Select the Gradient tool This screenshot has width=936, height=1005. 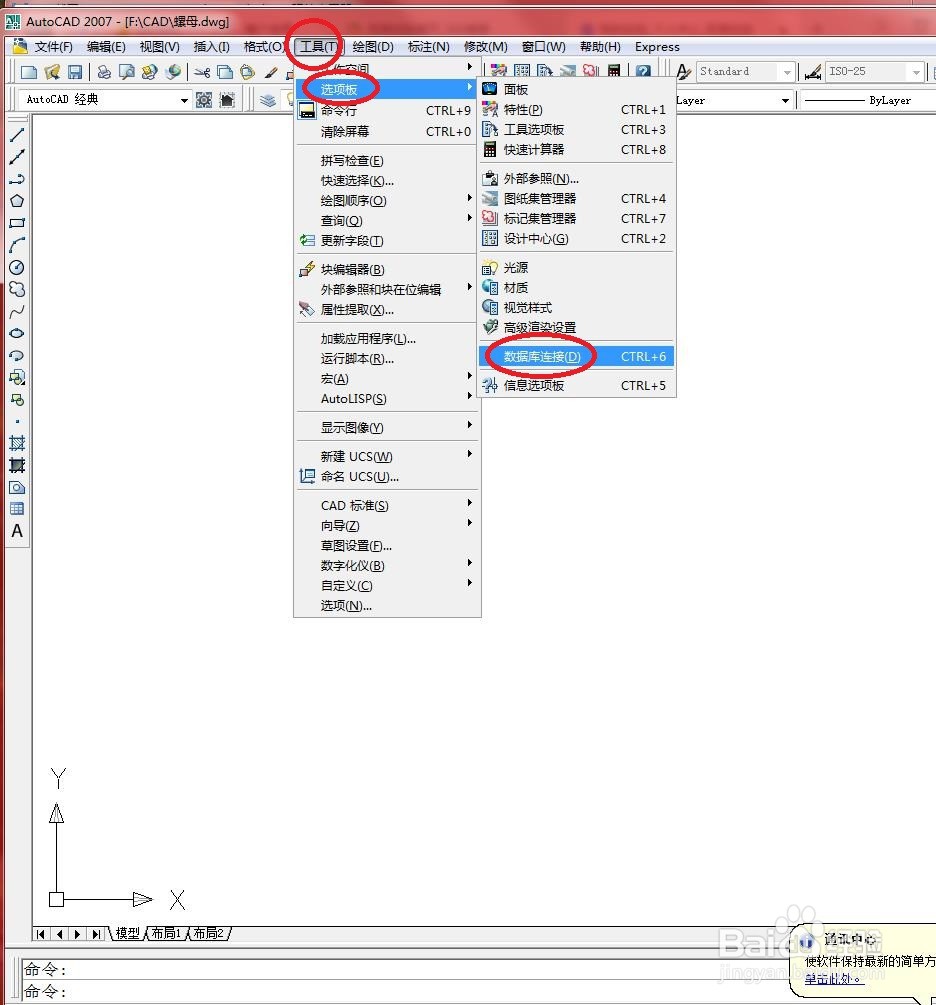tap(17, 465)
